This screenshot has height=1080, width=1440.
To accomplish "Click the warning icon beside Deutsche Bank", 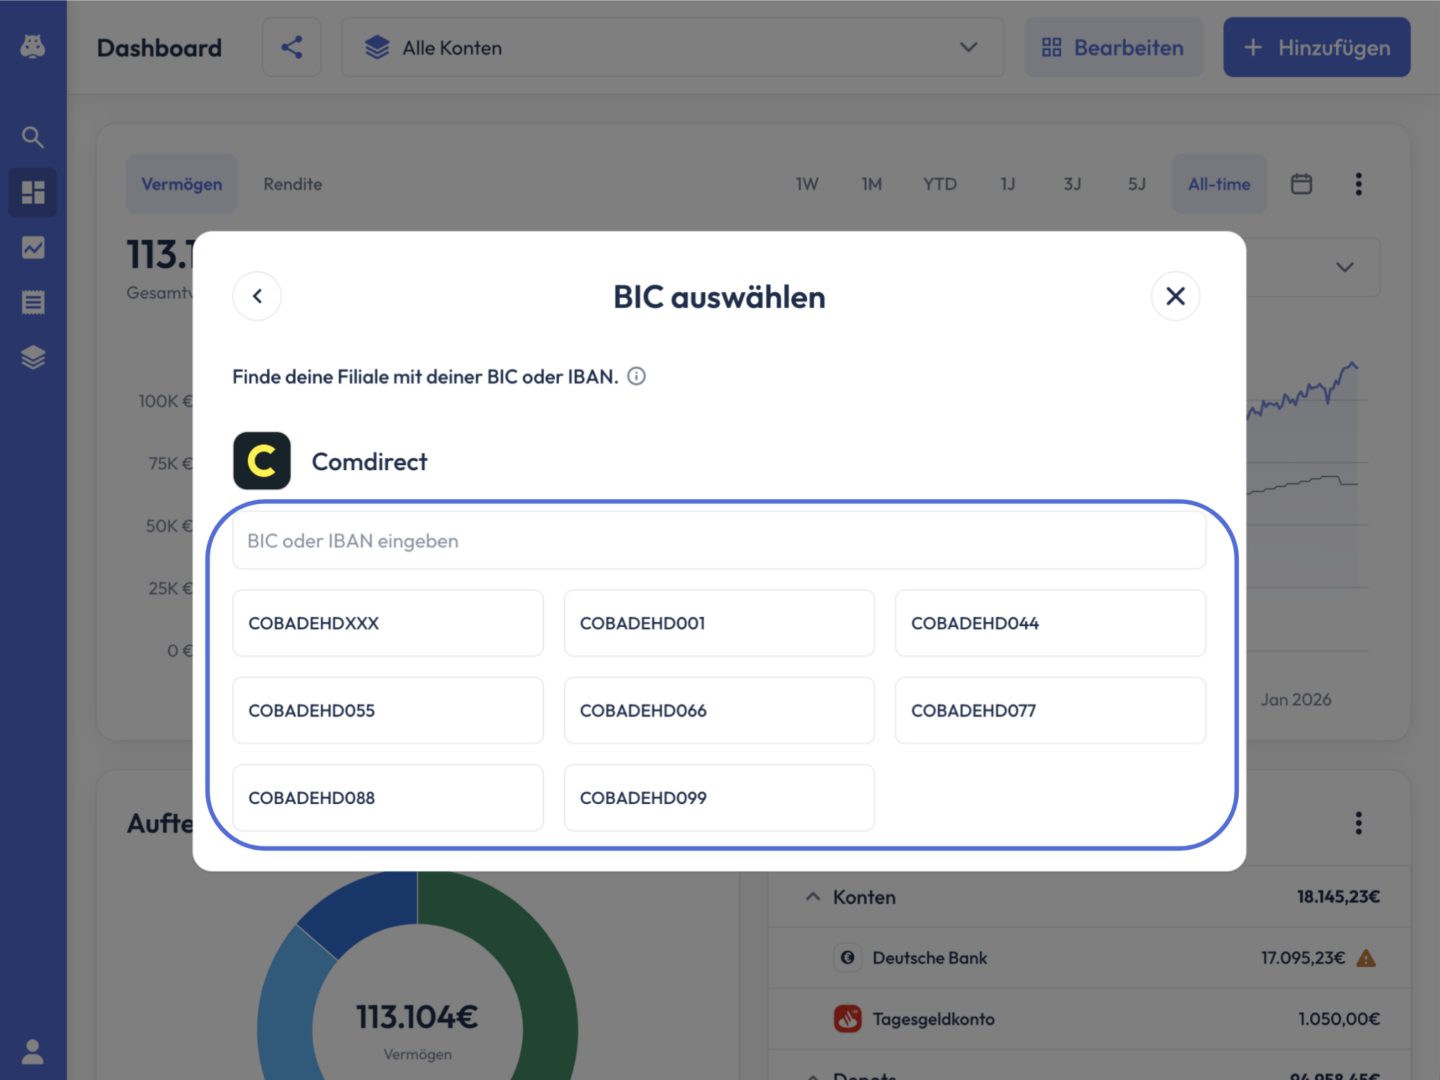I will coord(1366,958).
